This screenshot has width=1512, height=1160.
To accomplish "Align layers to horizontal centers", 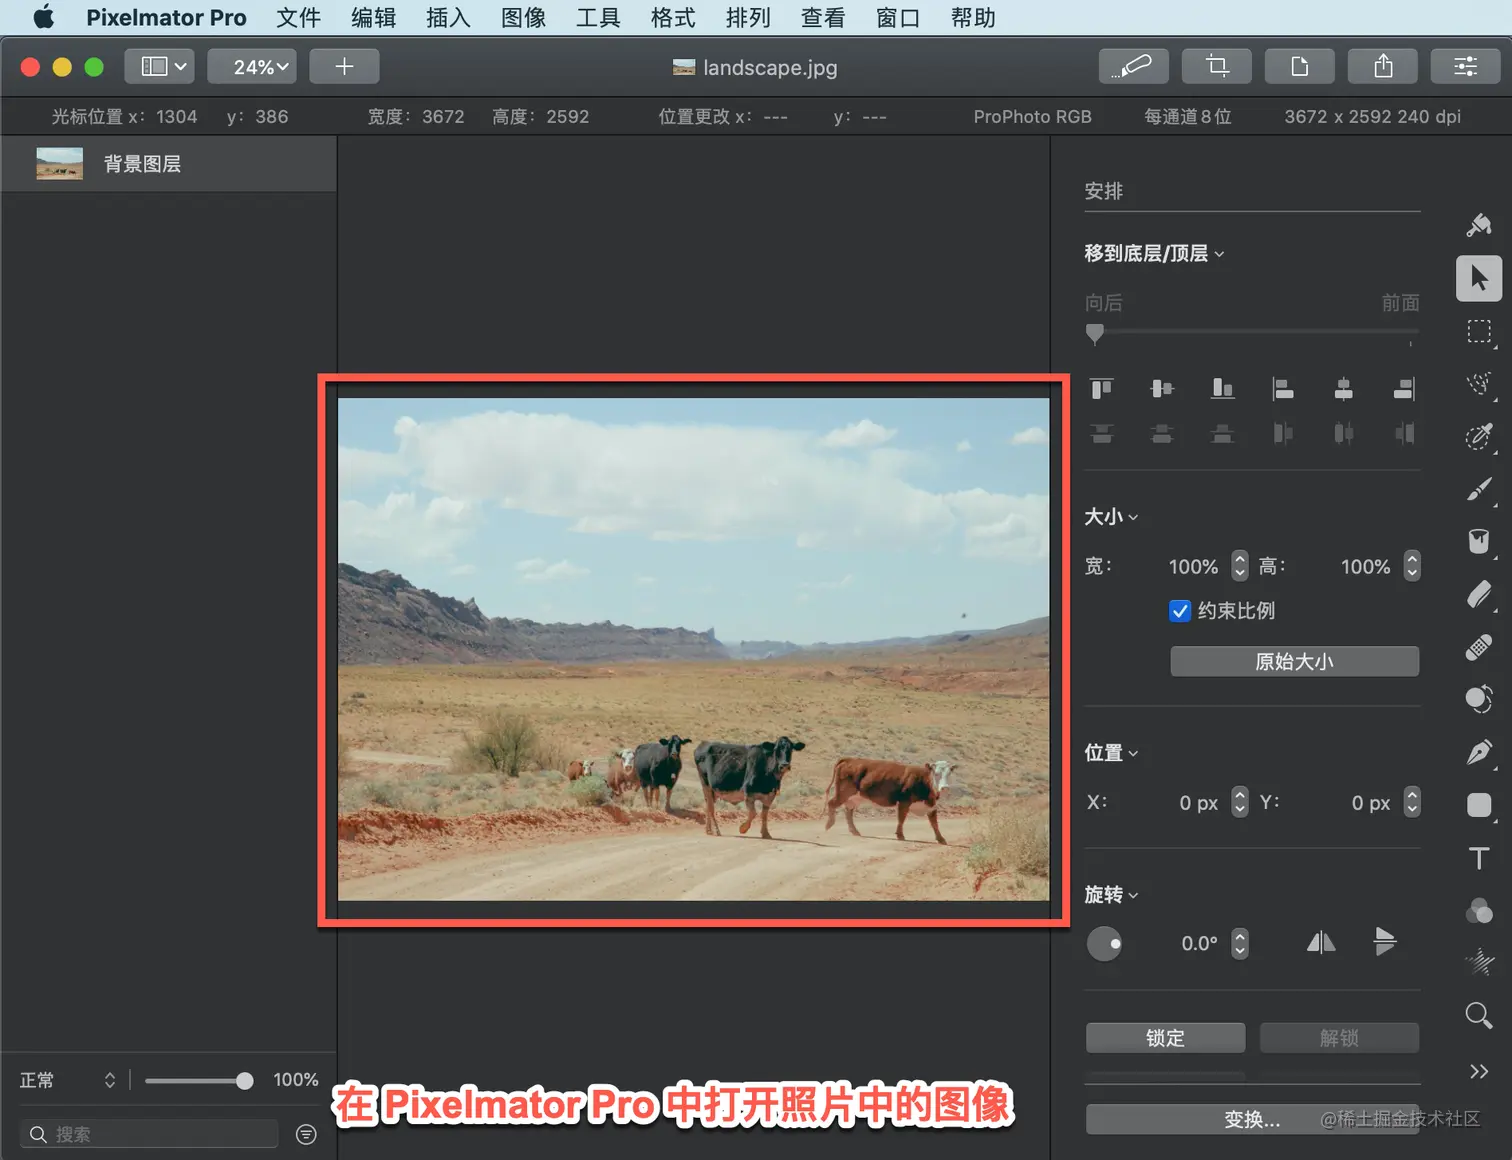I will [1344, 388].
